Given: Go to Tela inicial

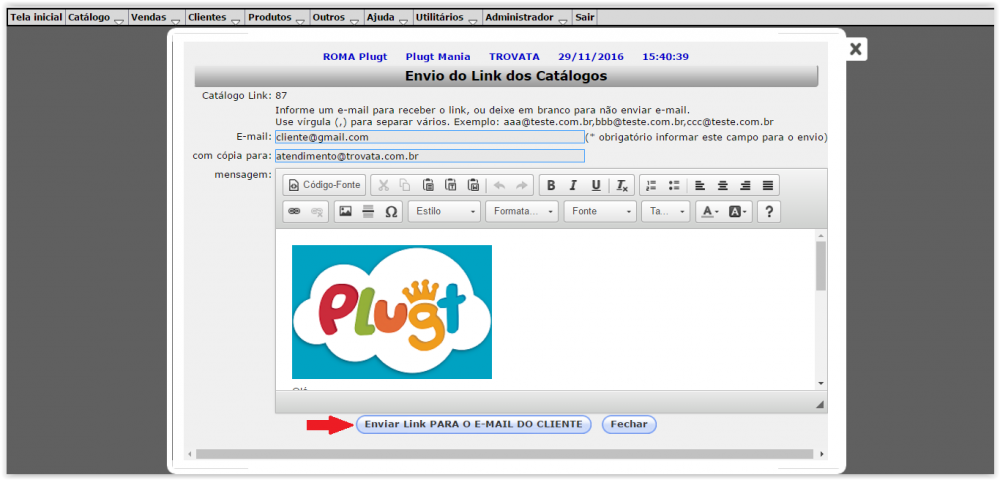Looking at the screenshot, I should 36,18.
